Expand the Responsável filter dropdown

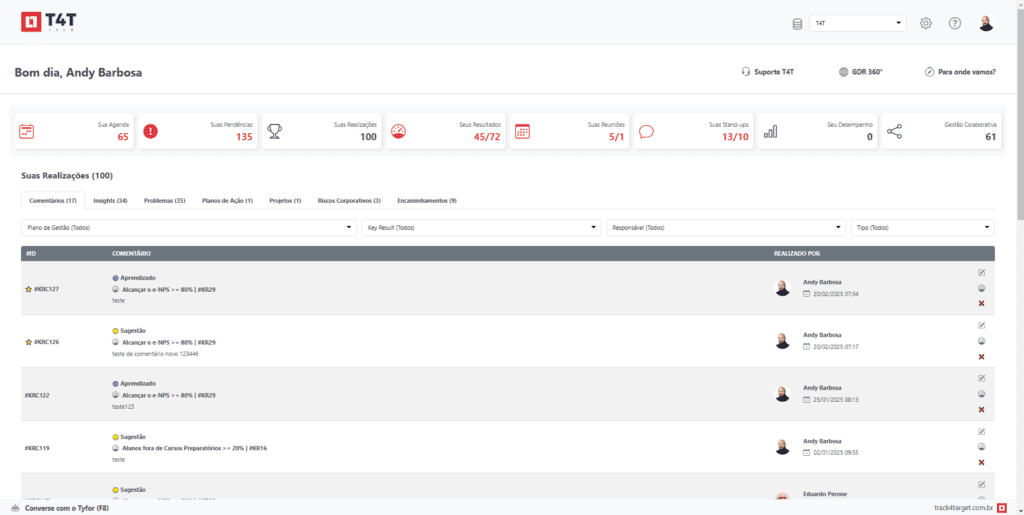point(726,228)
